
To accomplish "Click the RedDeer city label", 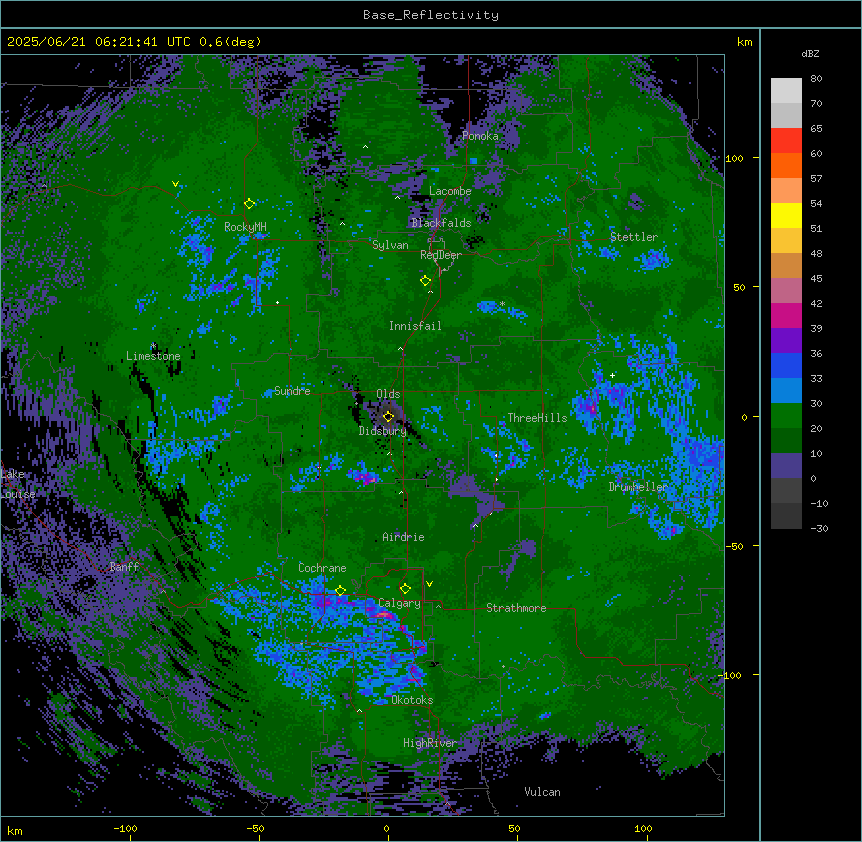I will 441,255.
